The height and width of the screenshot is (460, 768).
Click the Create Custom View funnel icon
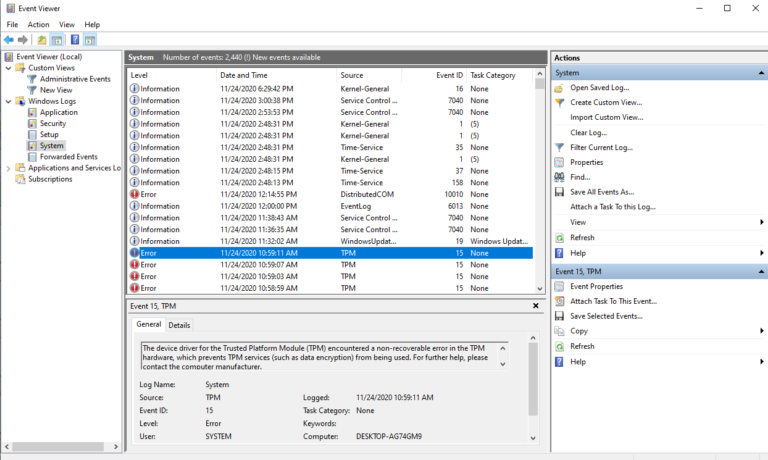(559, 103)
